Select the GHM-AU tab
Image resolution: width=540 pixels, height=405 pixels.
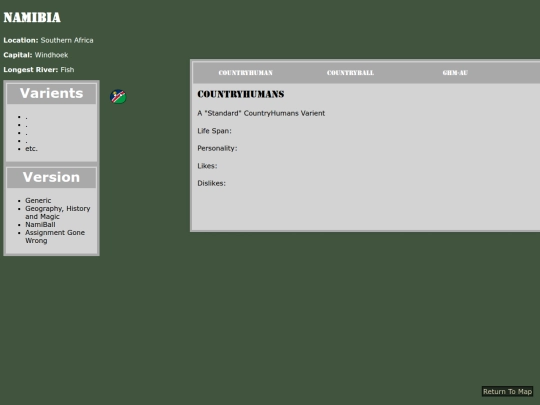455,73
